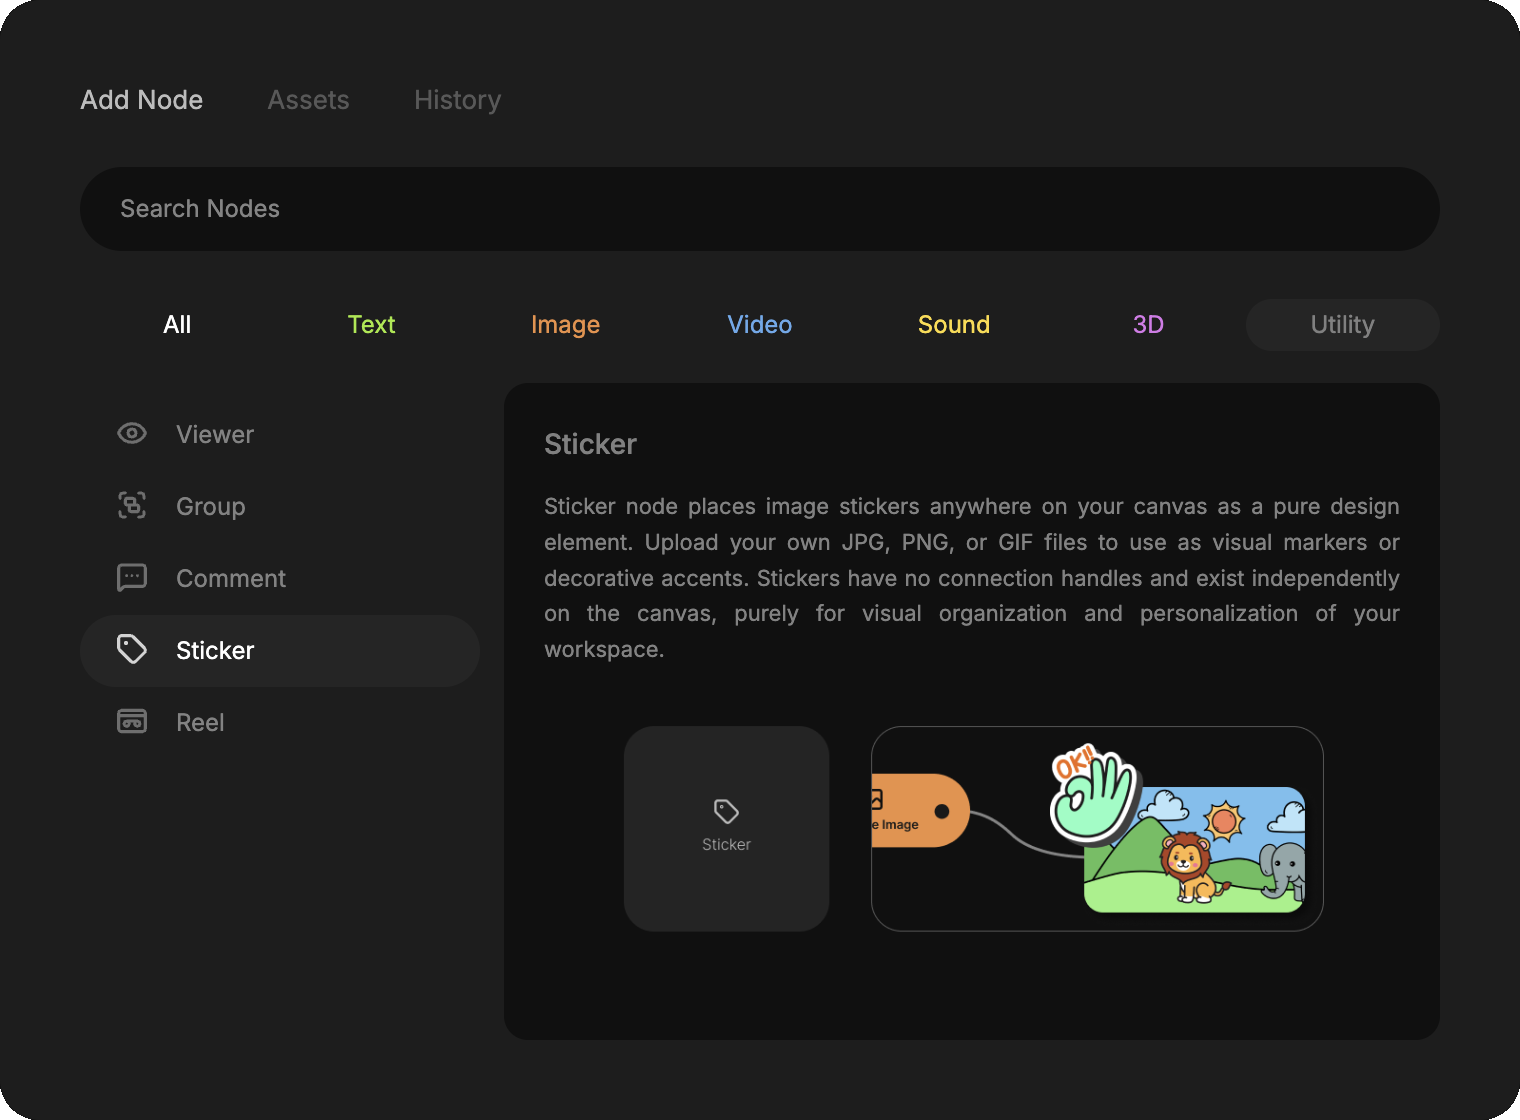The image size is (1520, 1120).
Task: Filter nodes by Text category
Action: point(371,325)
